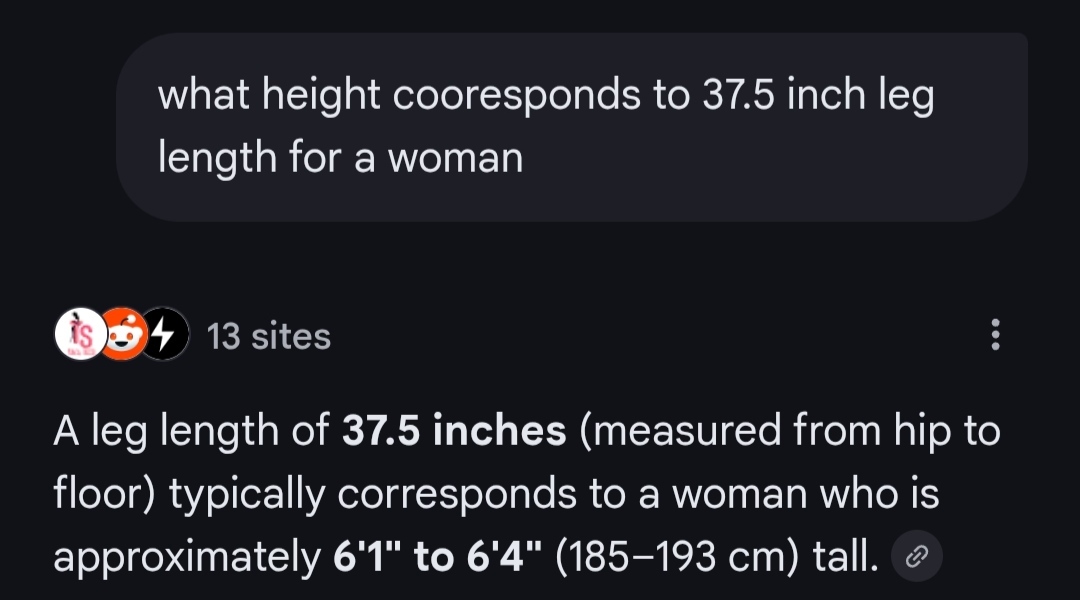
Task: Click the bold 6'1" to 6'4" height range
Action: coord(436,559)
